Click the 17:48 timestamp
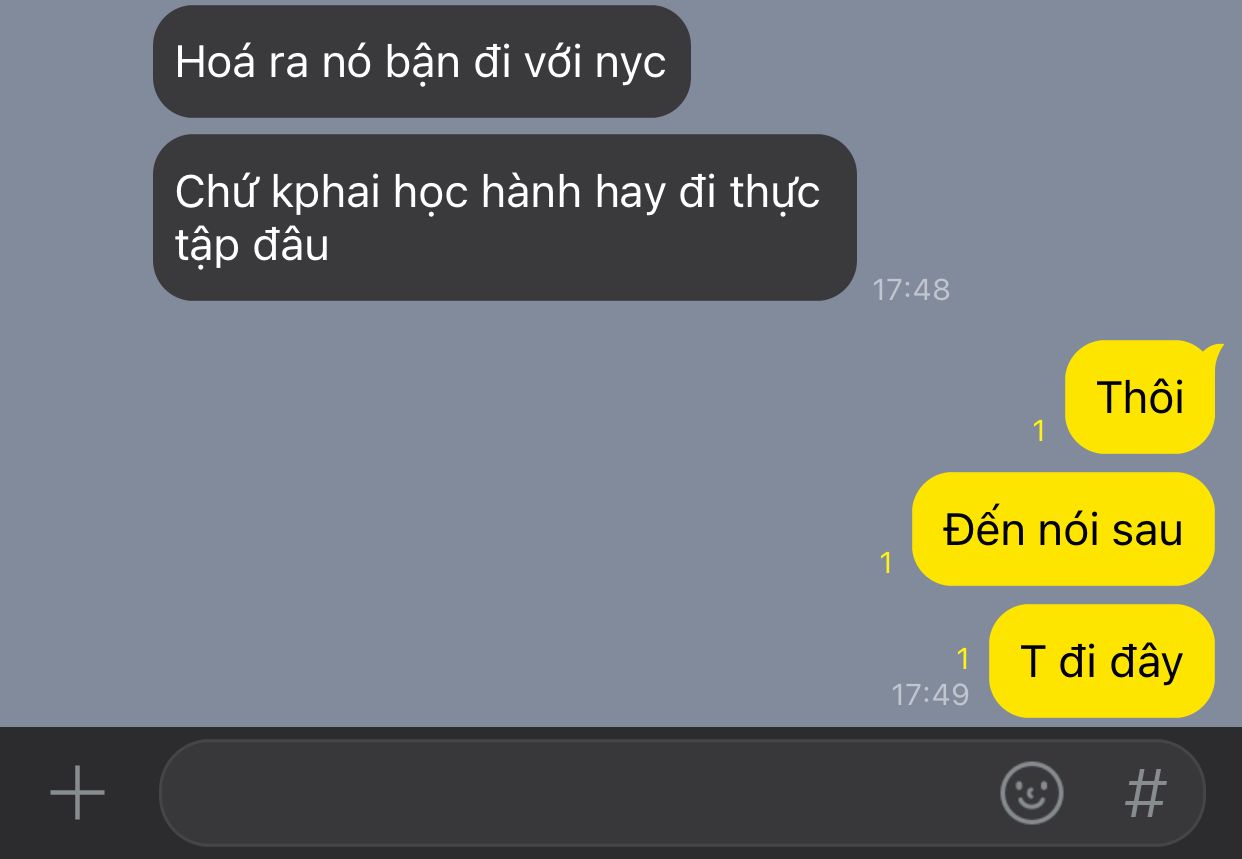Screen dimensions: 1242x859 (911, 290)
